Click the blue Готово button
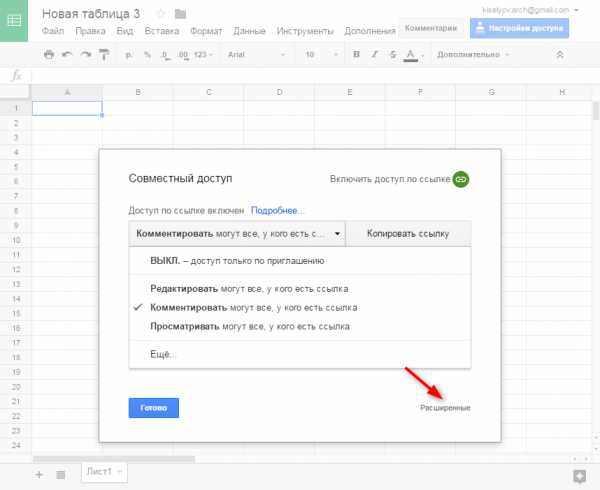The height and width of the screenshot is (490, 600). [x=154, y=408]
